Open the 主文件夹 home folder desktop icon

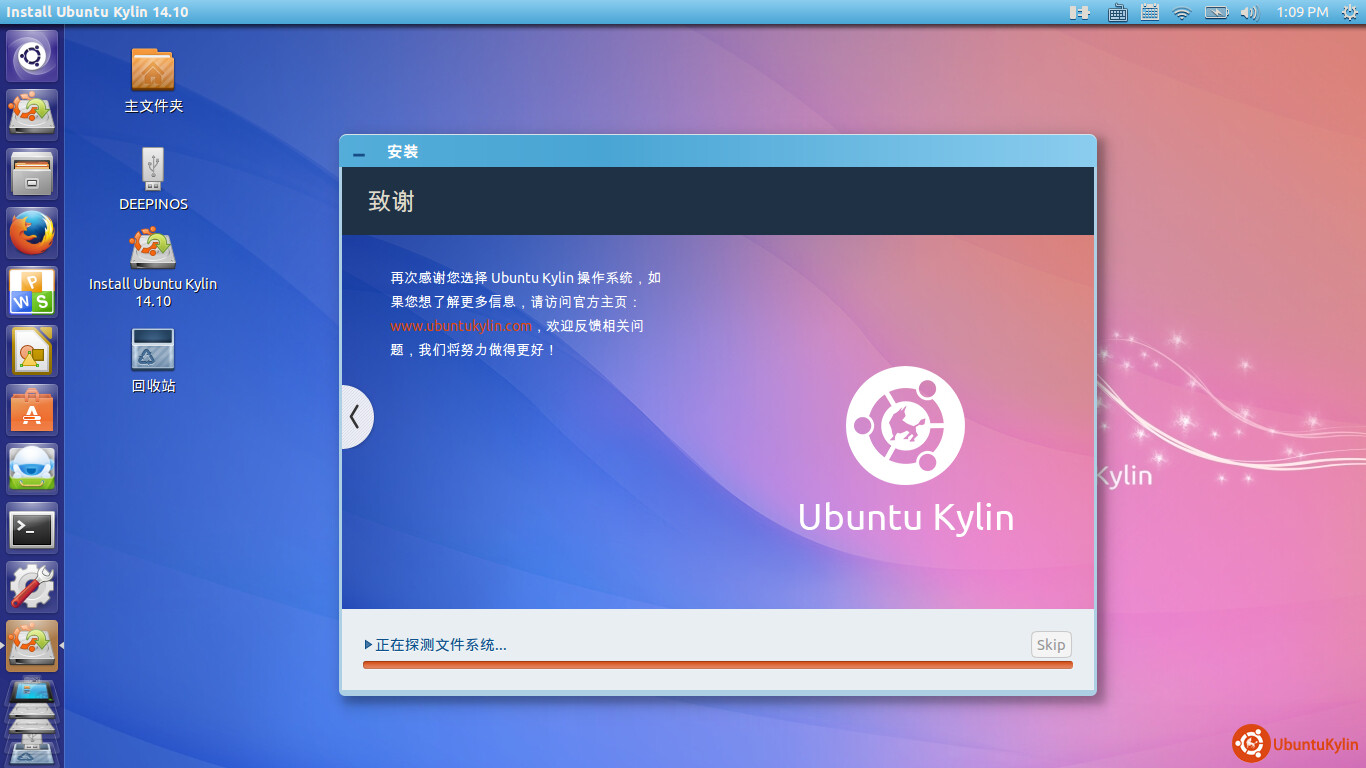point(153,70)
